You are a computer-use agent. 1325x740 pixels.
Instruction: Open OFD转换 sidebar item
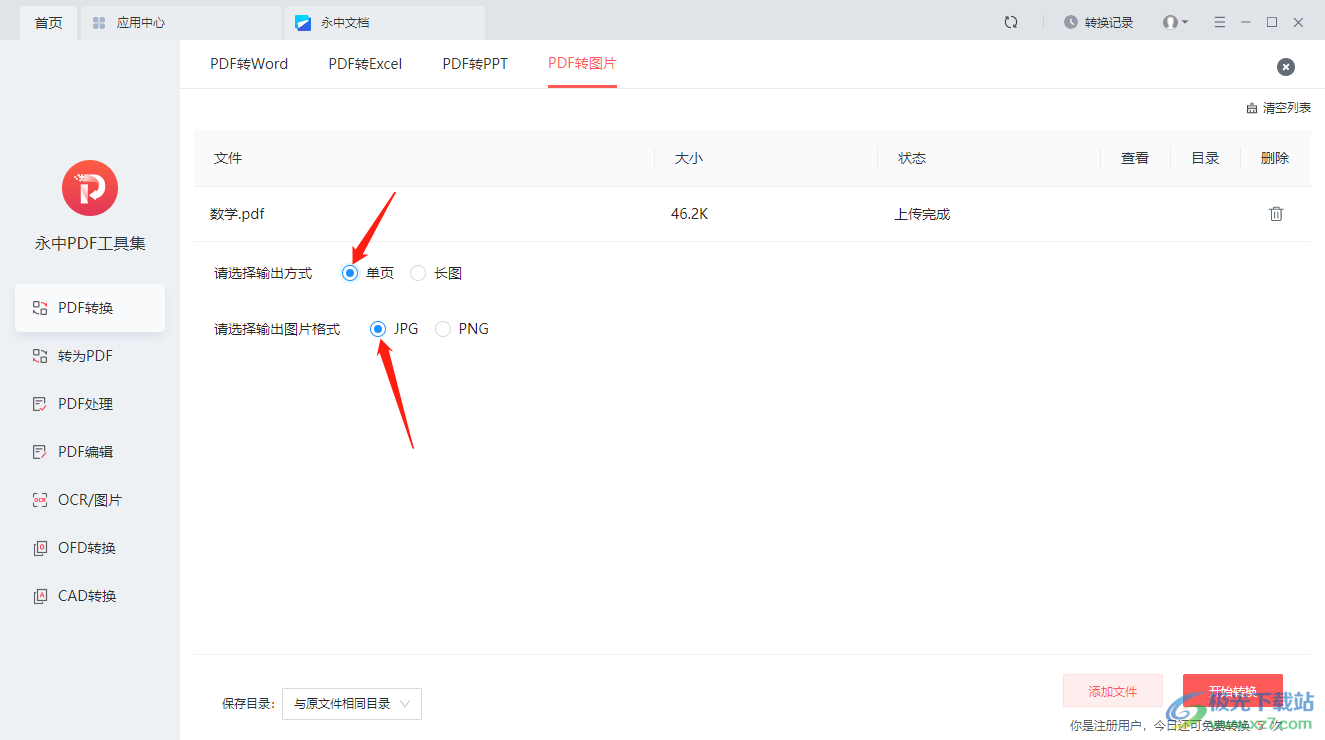90,548
